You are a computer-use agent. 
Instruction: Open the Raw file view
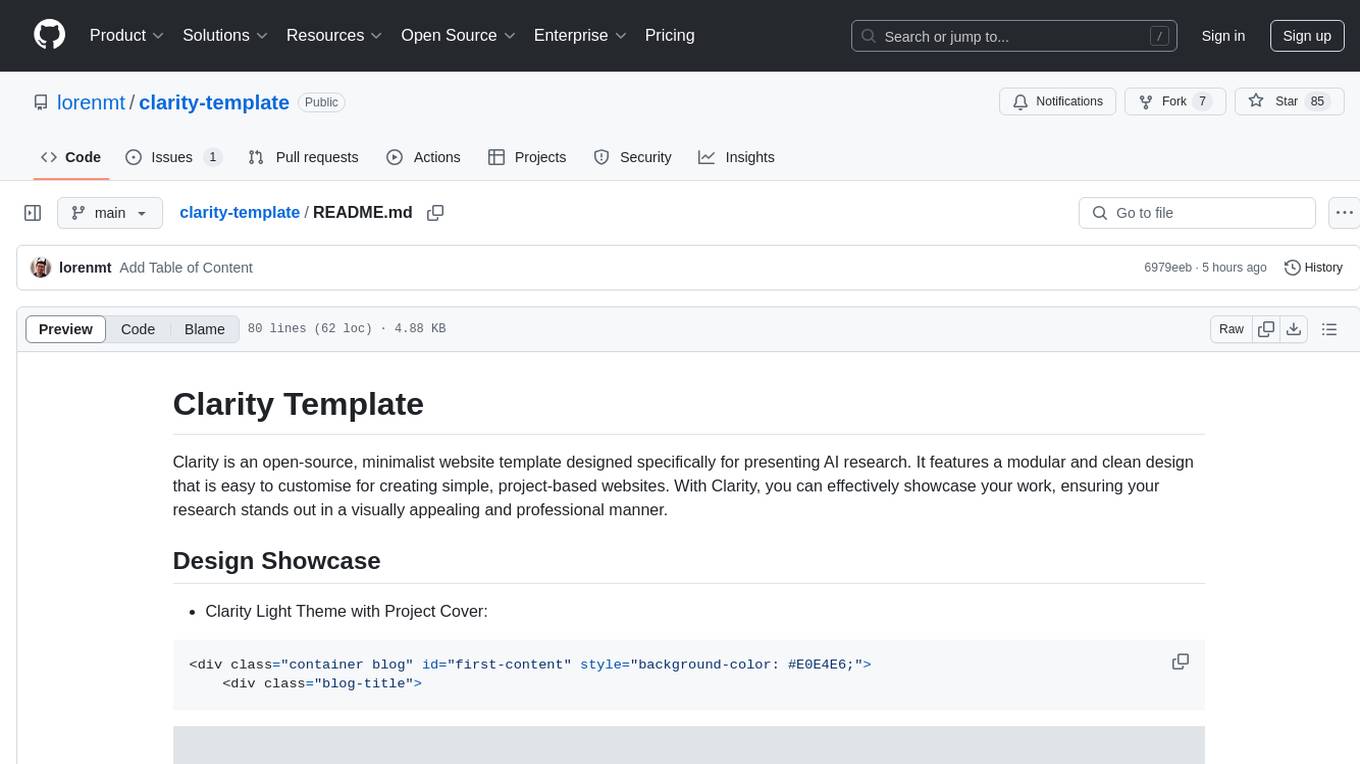tap(1231, 329)
